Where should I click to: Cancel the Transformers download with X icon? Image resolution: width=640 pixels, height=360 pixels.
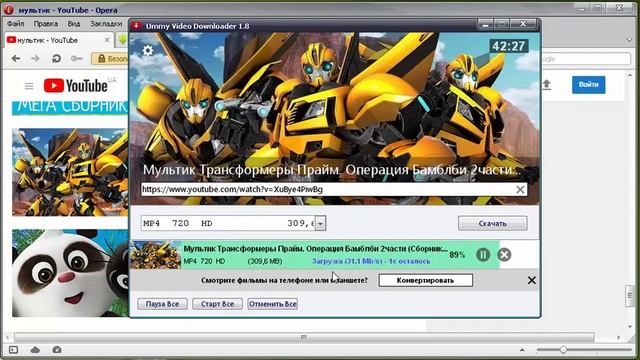[x=504, y=255]
